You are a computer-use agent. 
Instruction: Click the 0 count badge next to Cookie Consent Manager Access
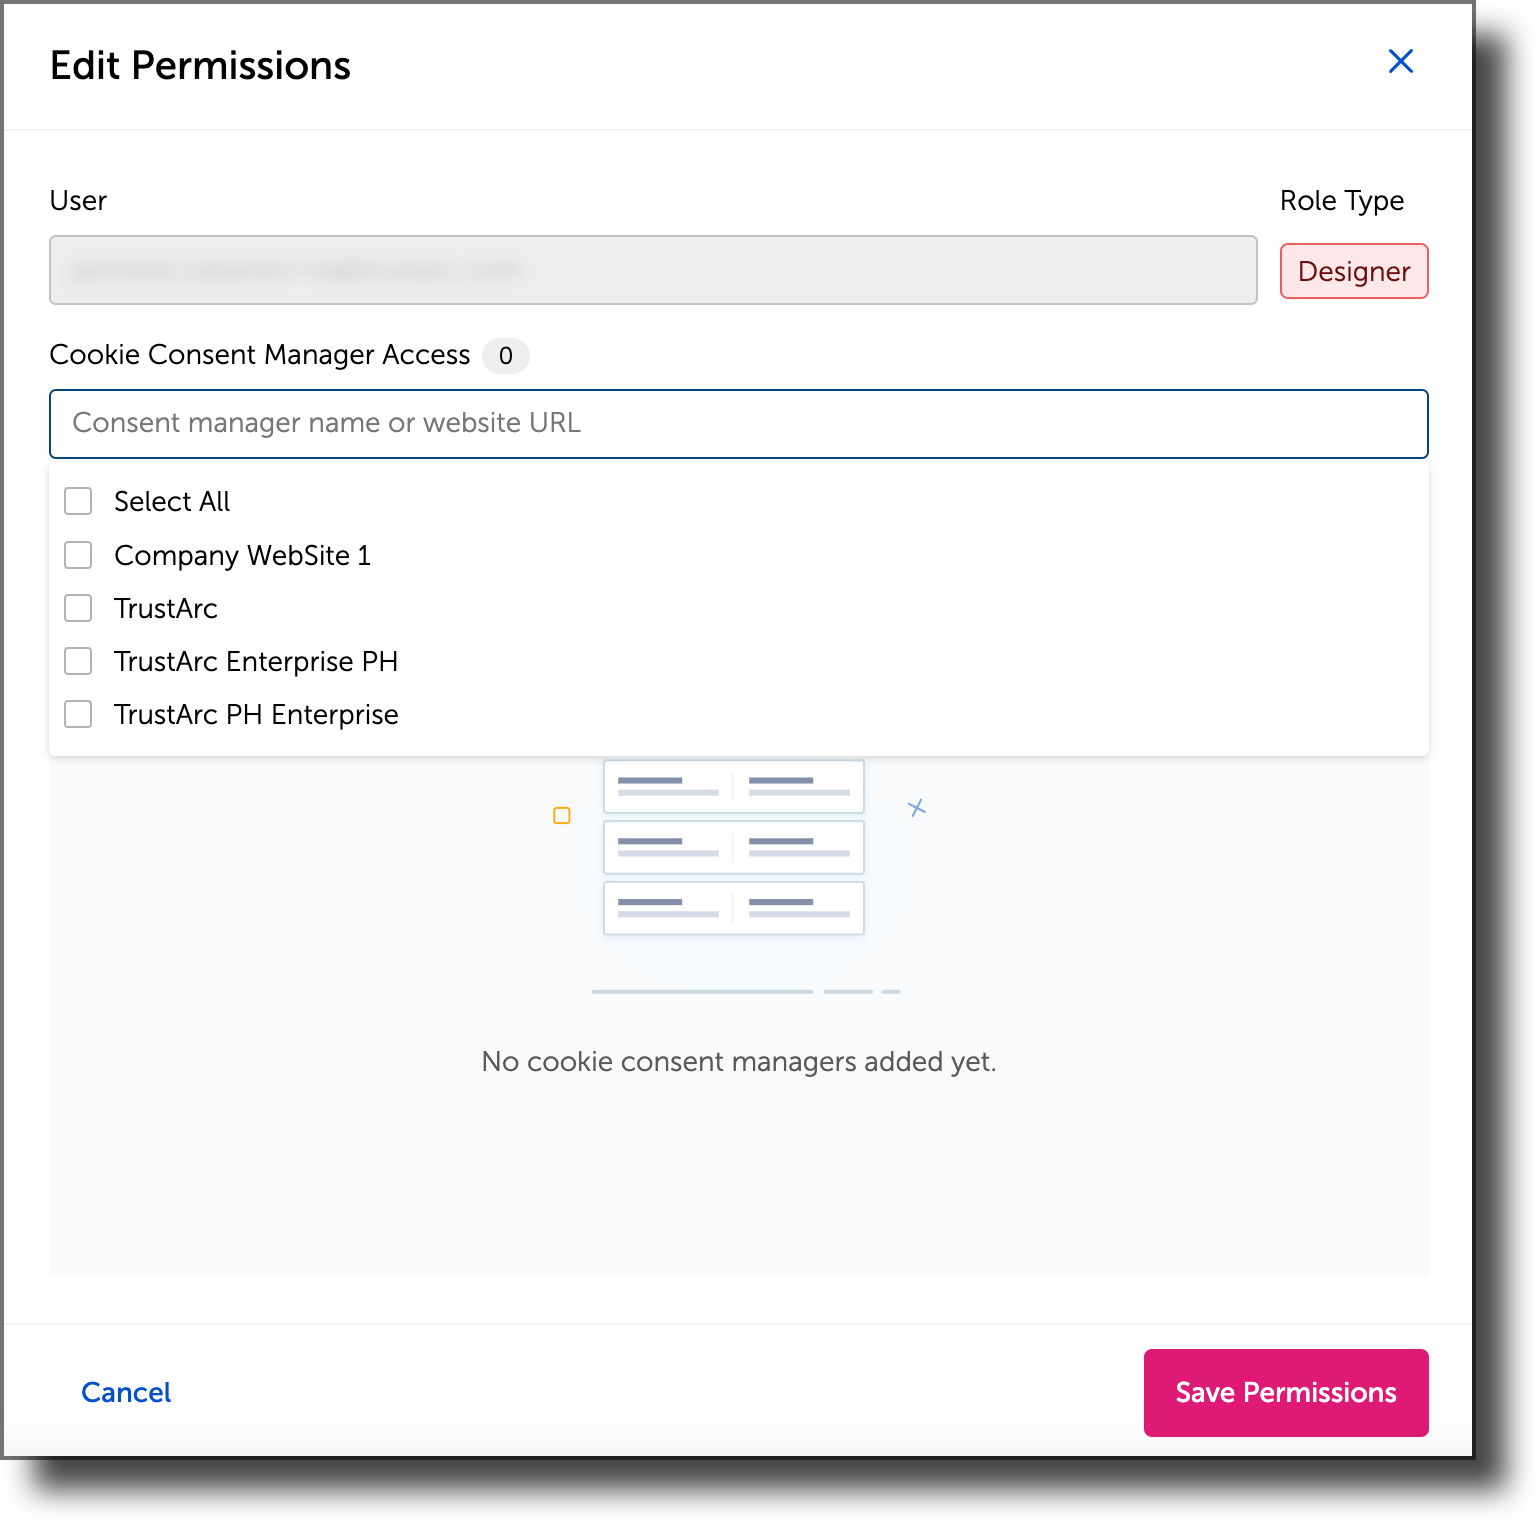coord(506,356)
